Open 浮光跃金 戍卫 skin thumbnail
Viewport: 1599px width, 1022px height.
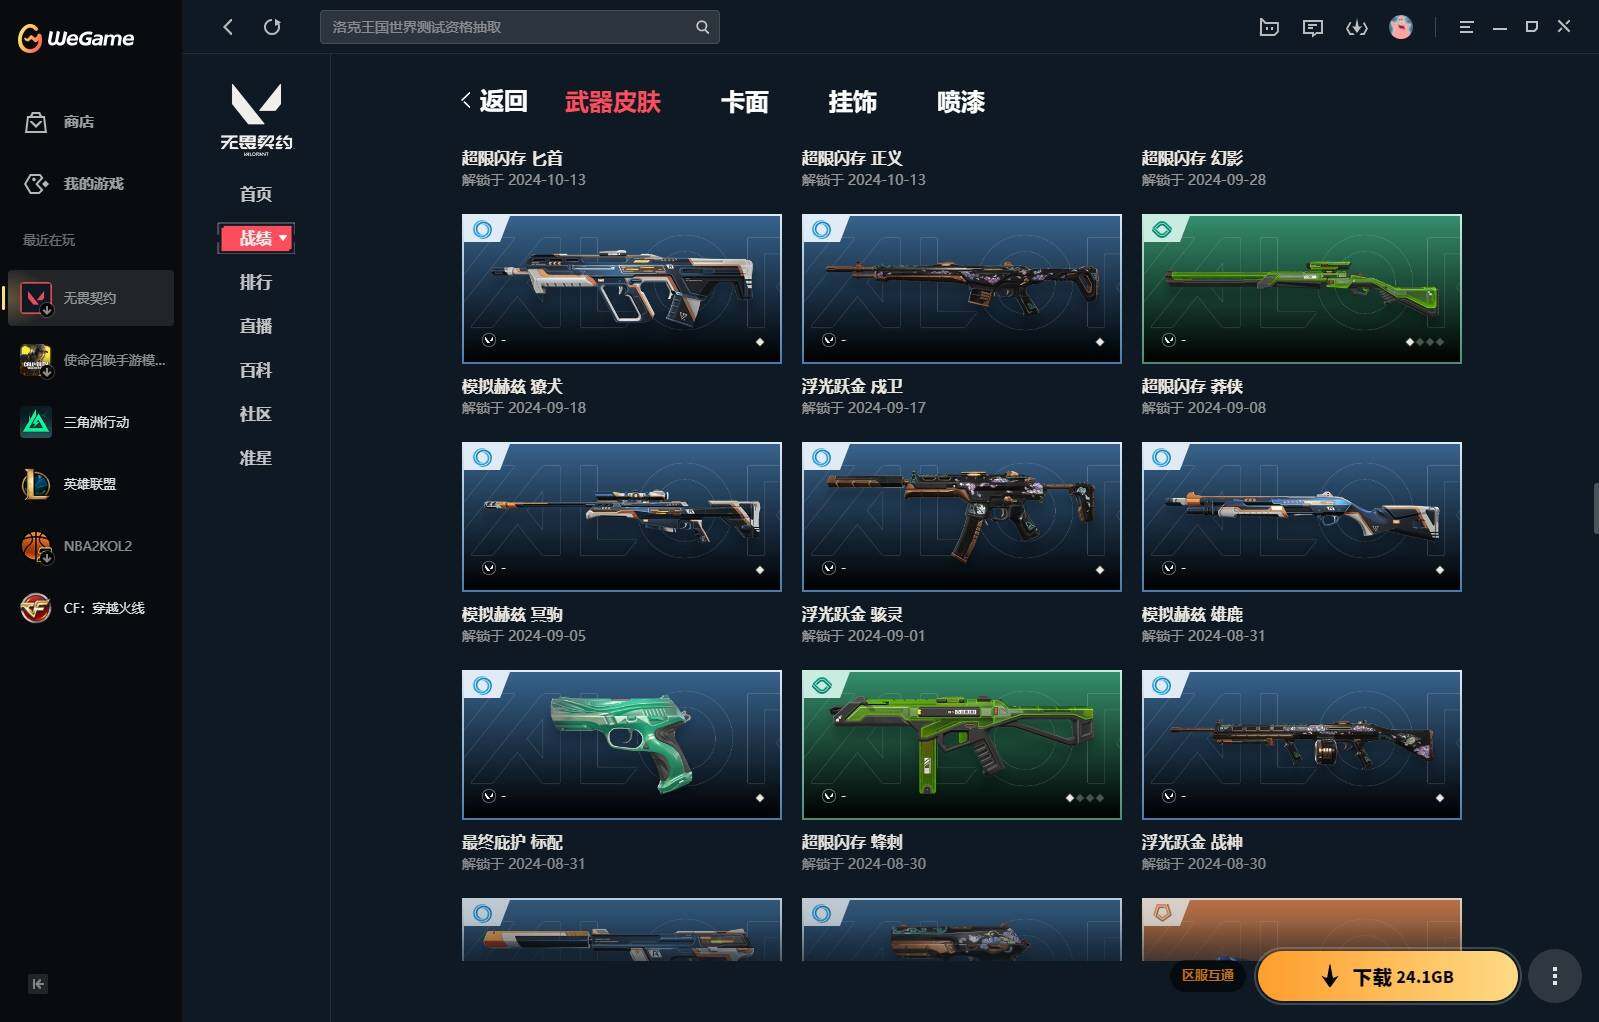point(962,289)
